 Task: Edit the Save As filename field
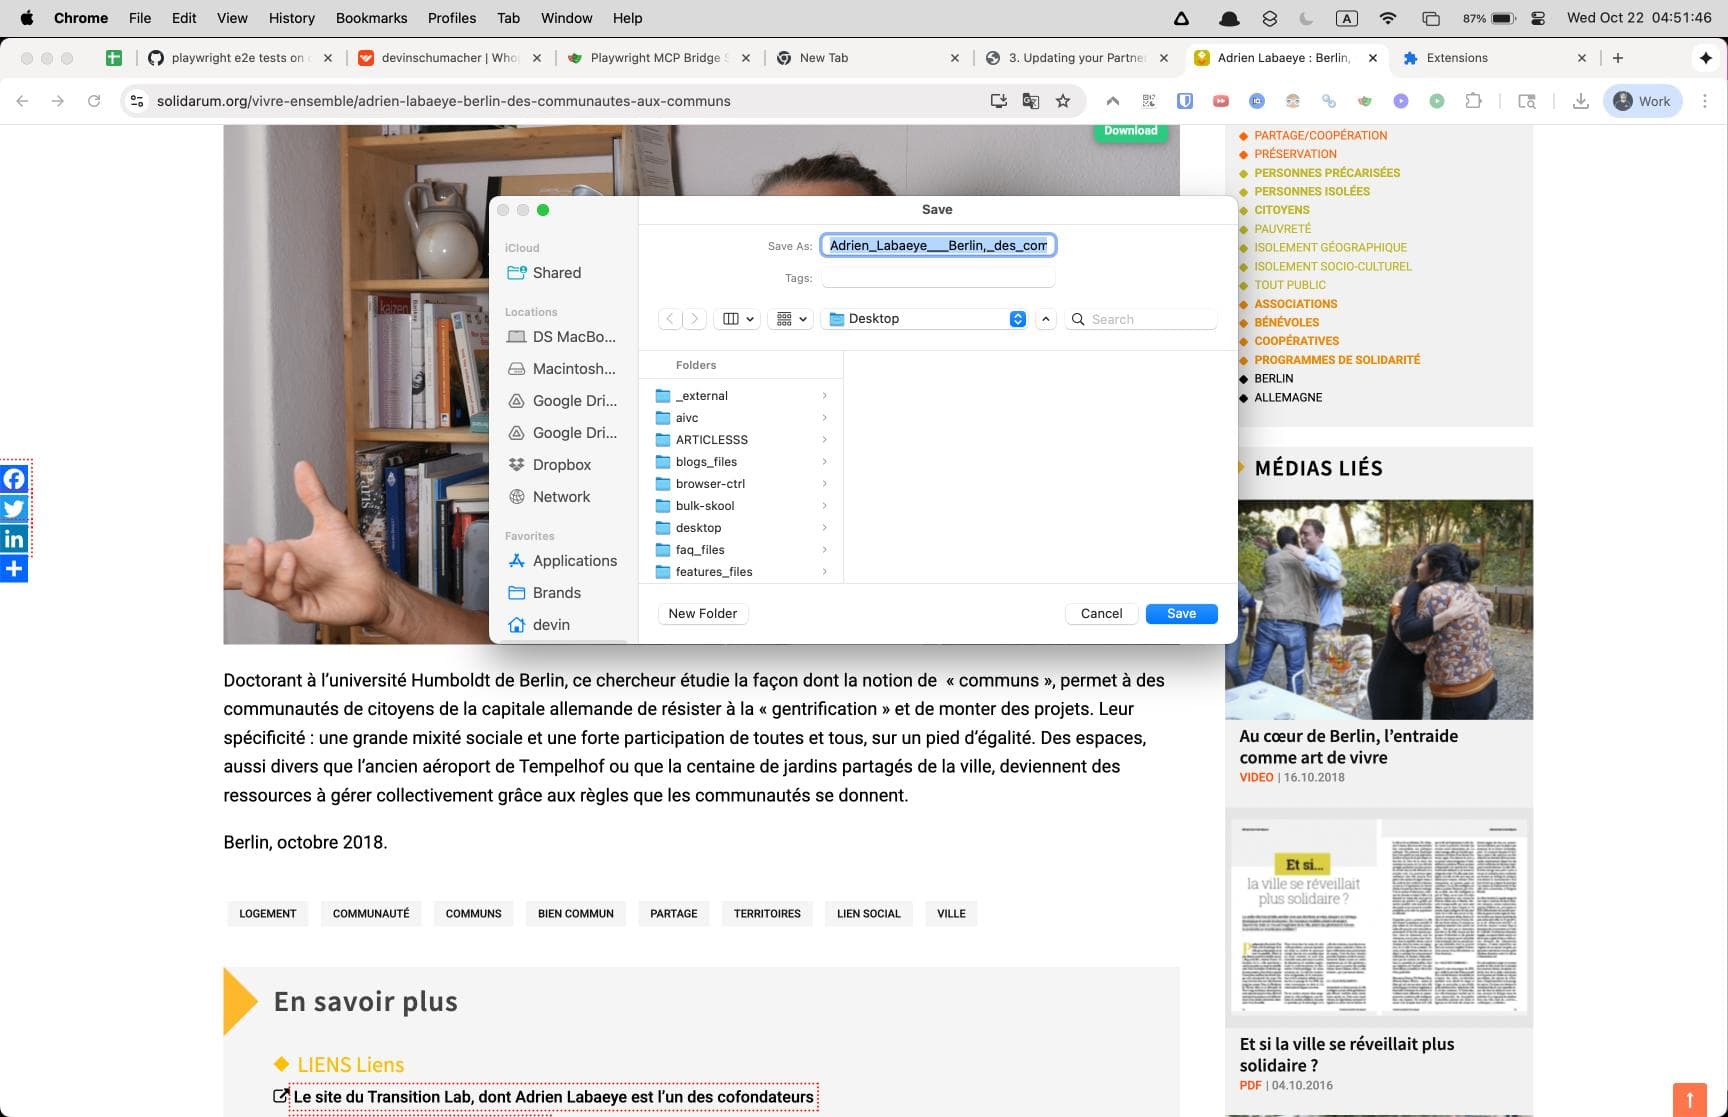[937, 245]
